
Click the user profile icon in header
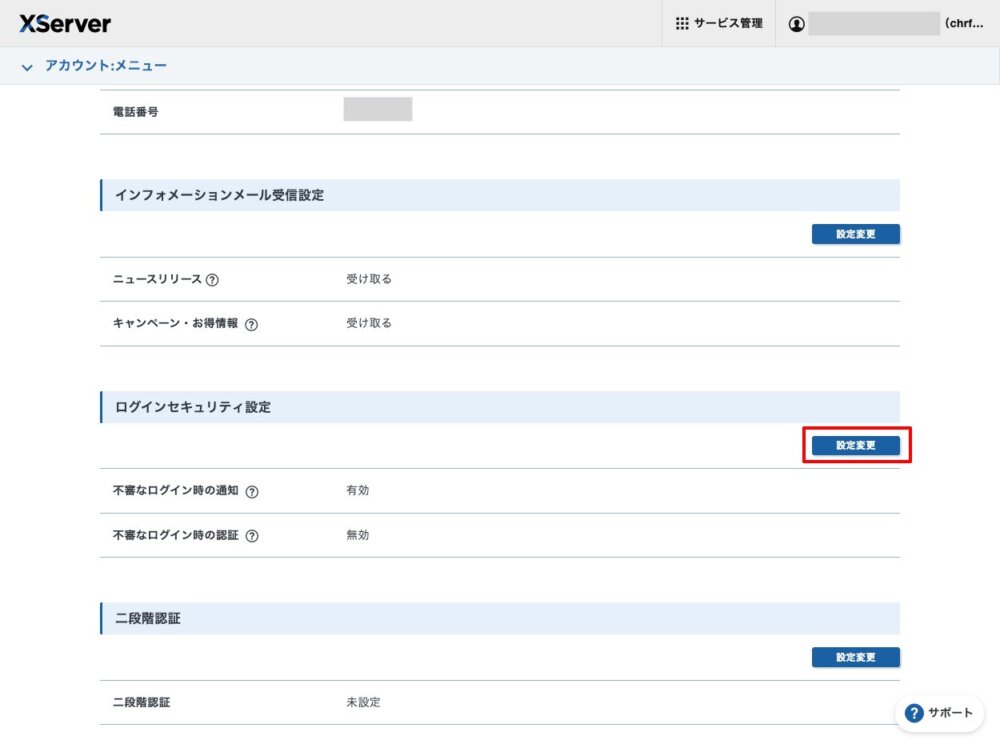[796, 24]
